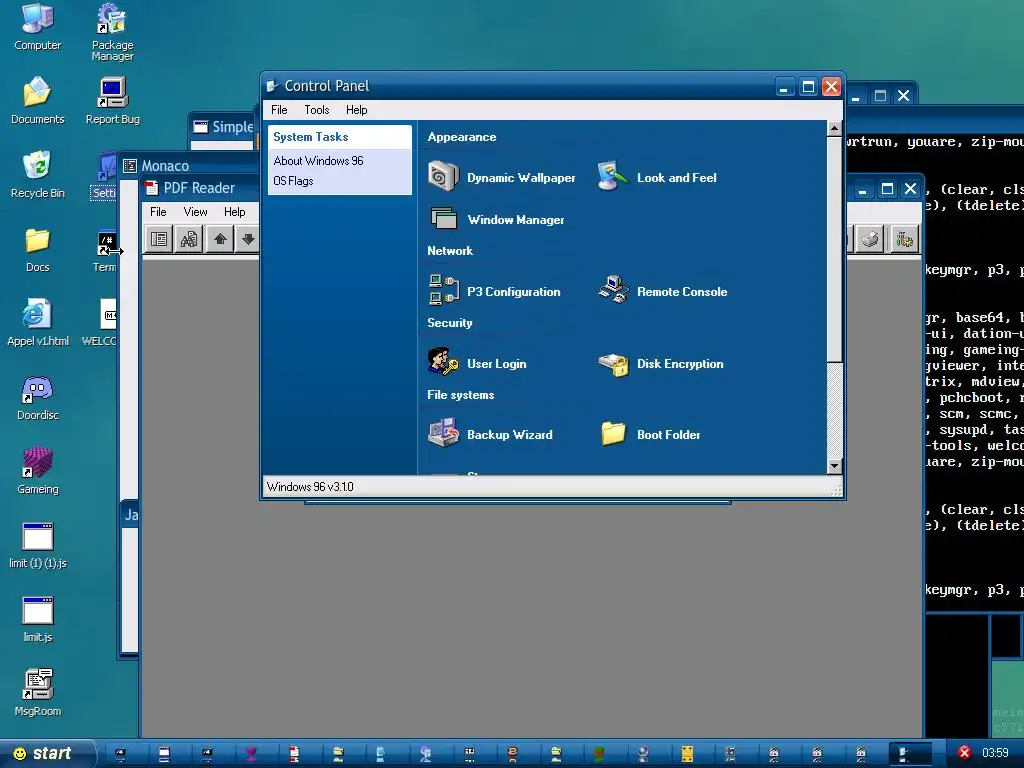
Task: Select the Documents desktop icon
Action: pos(37,101)
